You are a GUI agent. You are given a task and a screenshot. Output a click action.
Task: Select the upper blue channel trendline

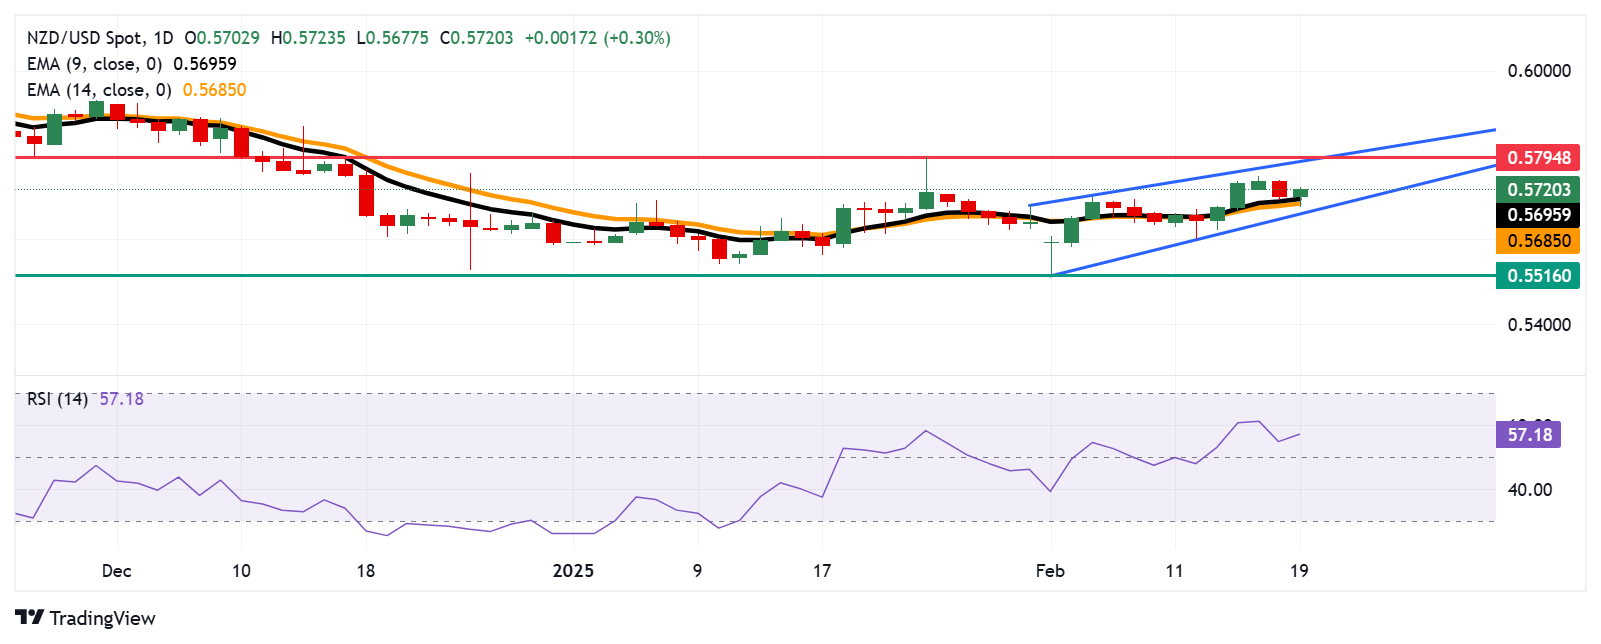1400,145
